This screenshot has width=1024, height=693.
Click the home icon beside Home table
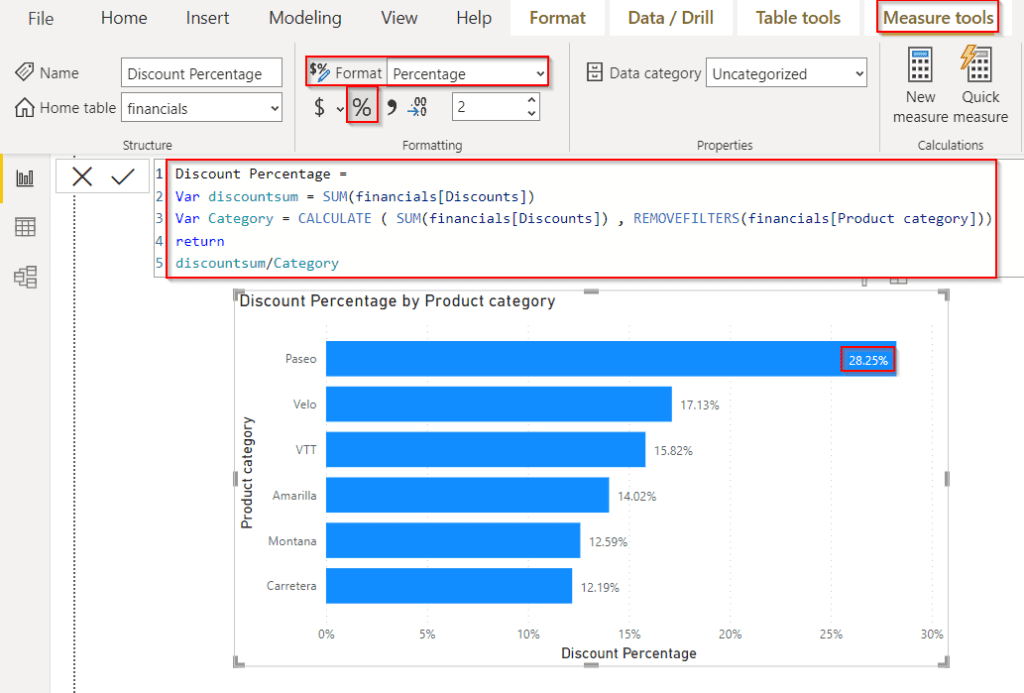click(x=24, y=107)
